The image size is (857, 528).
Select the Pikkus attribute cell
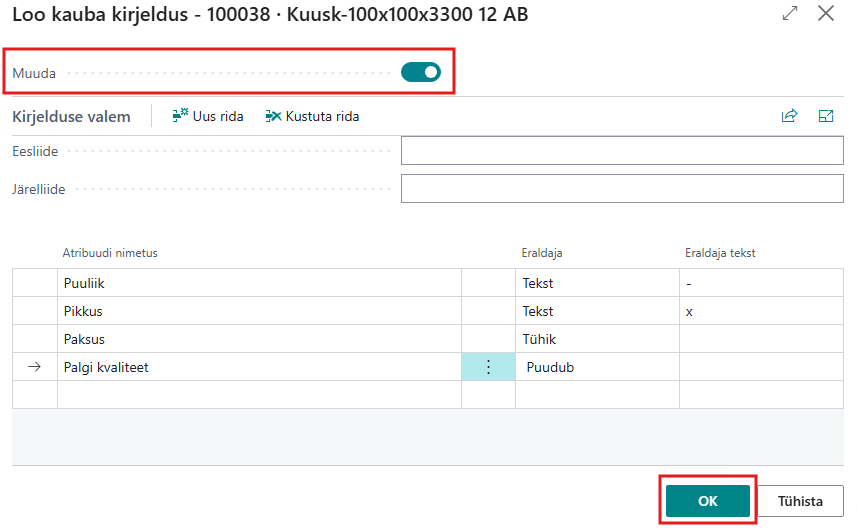coord(258,311)
